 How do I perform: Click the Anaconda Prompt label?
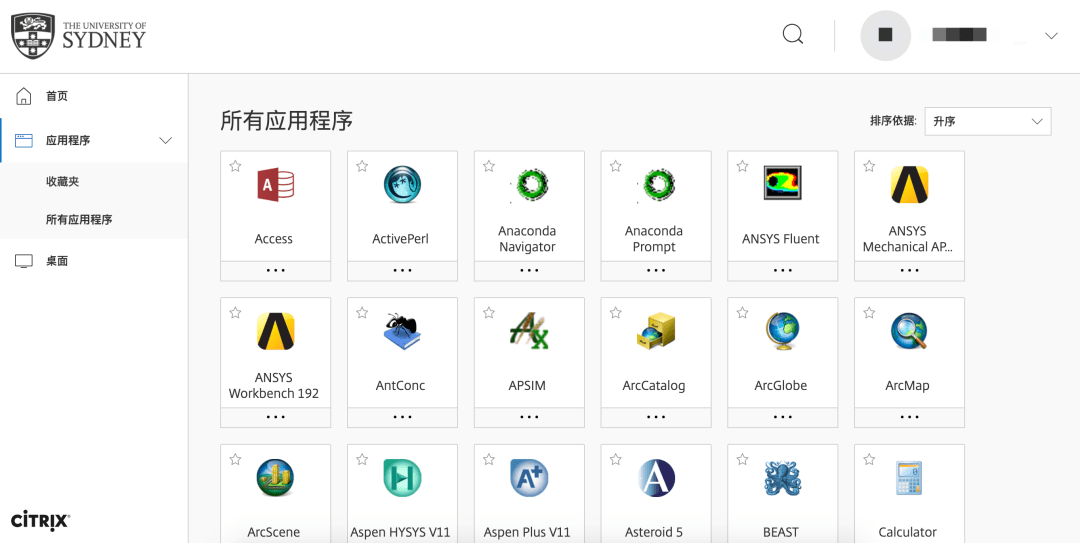[654, 239]
